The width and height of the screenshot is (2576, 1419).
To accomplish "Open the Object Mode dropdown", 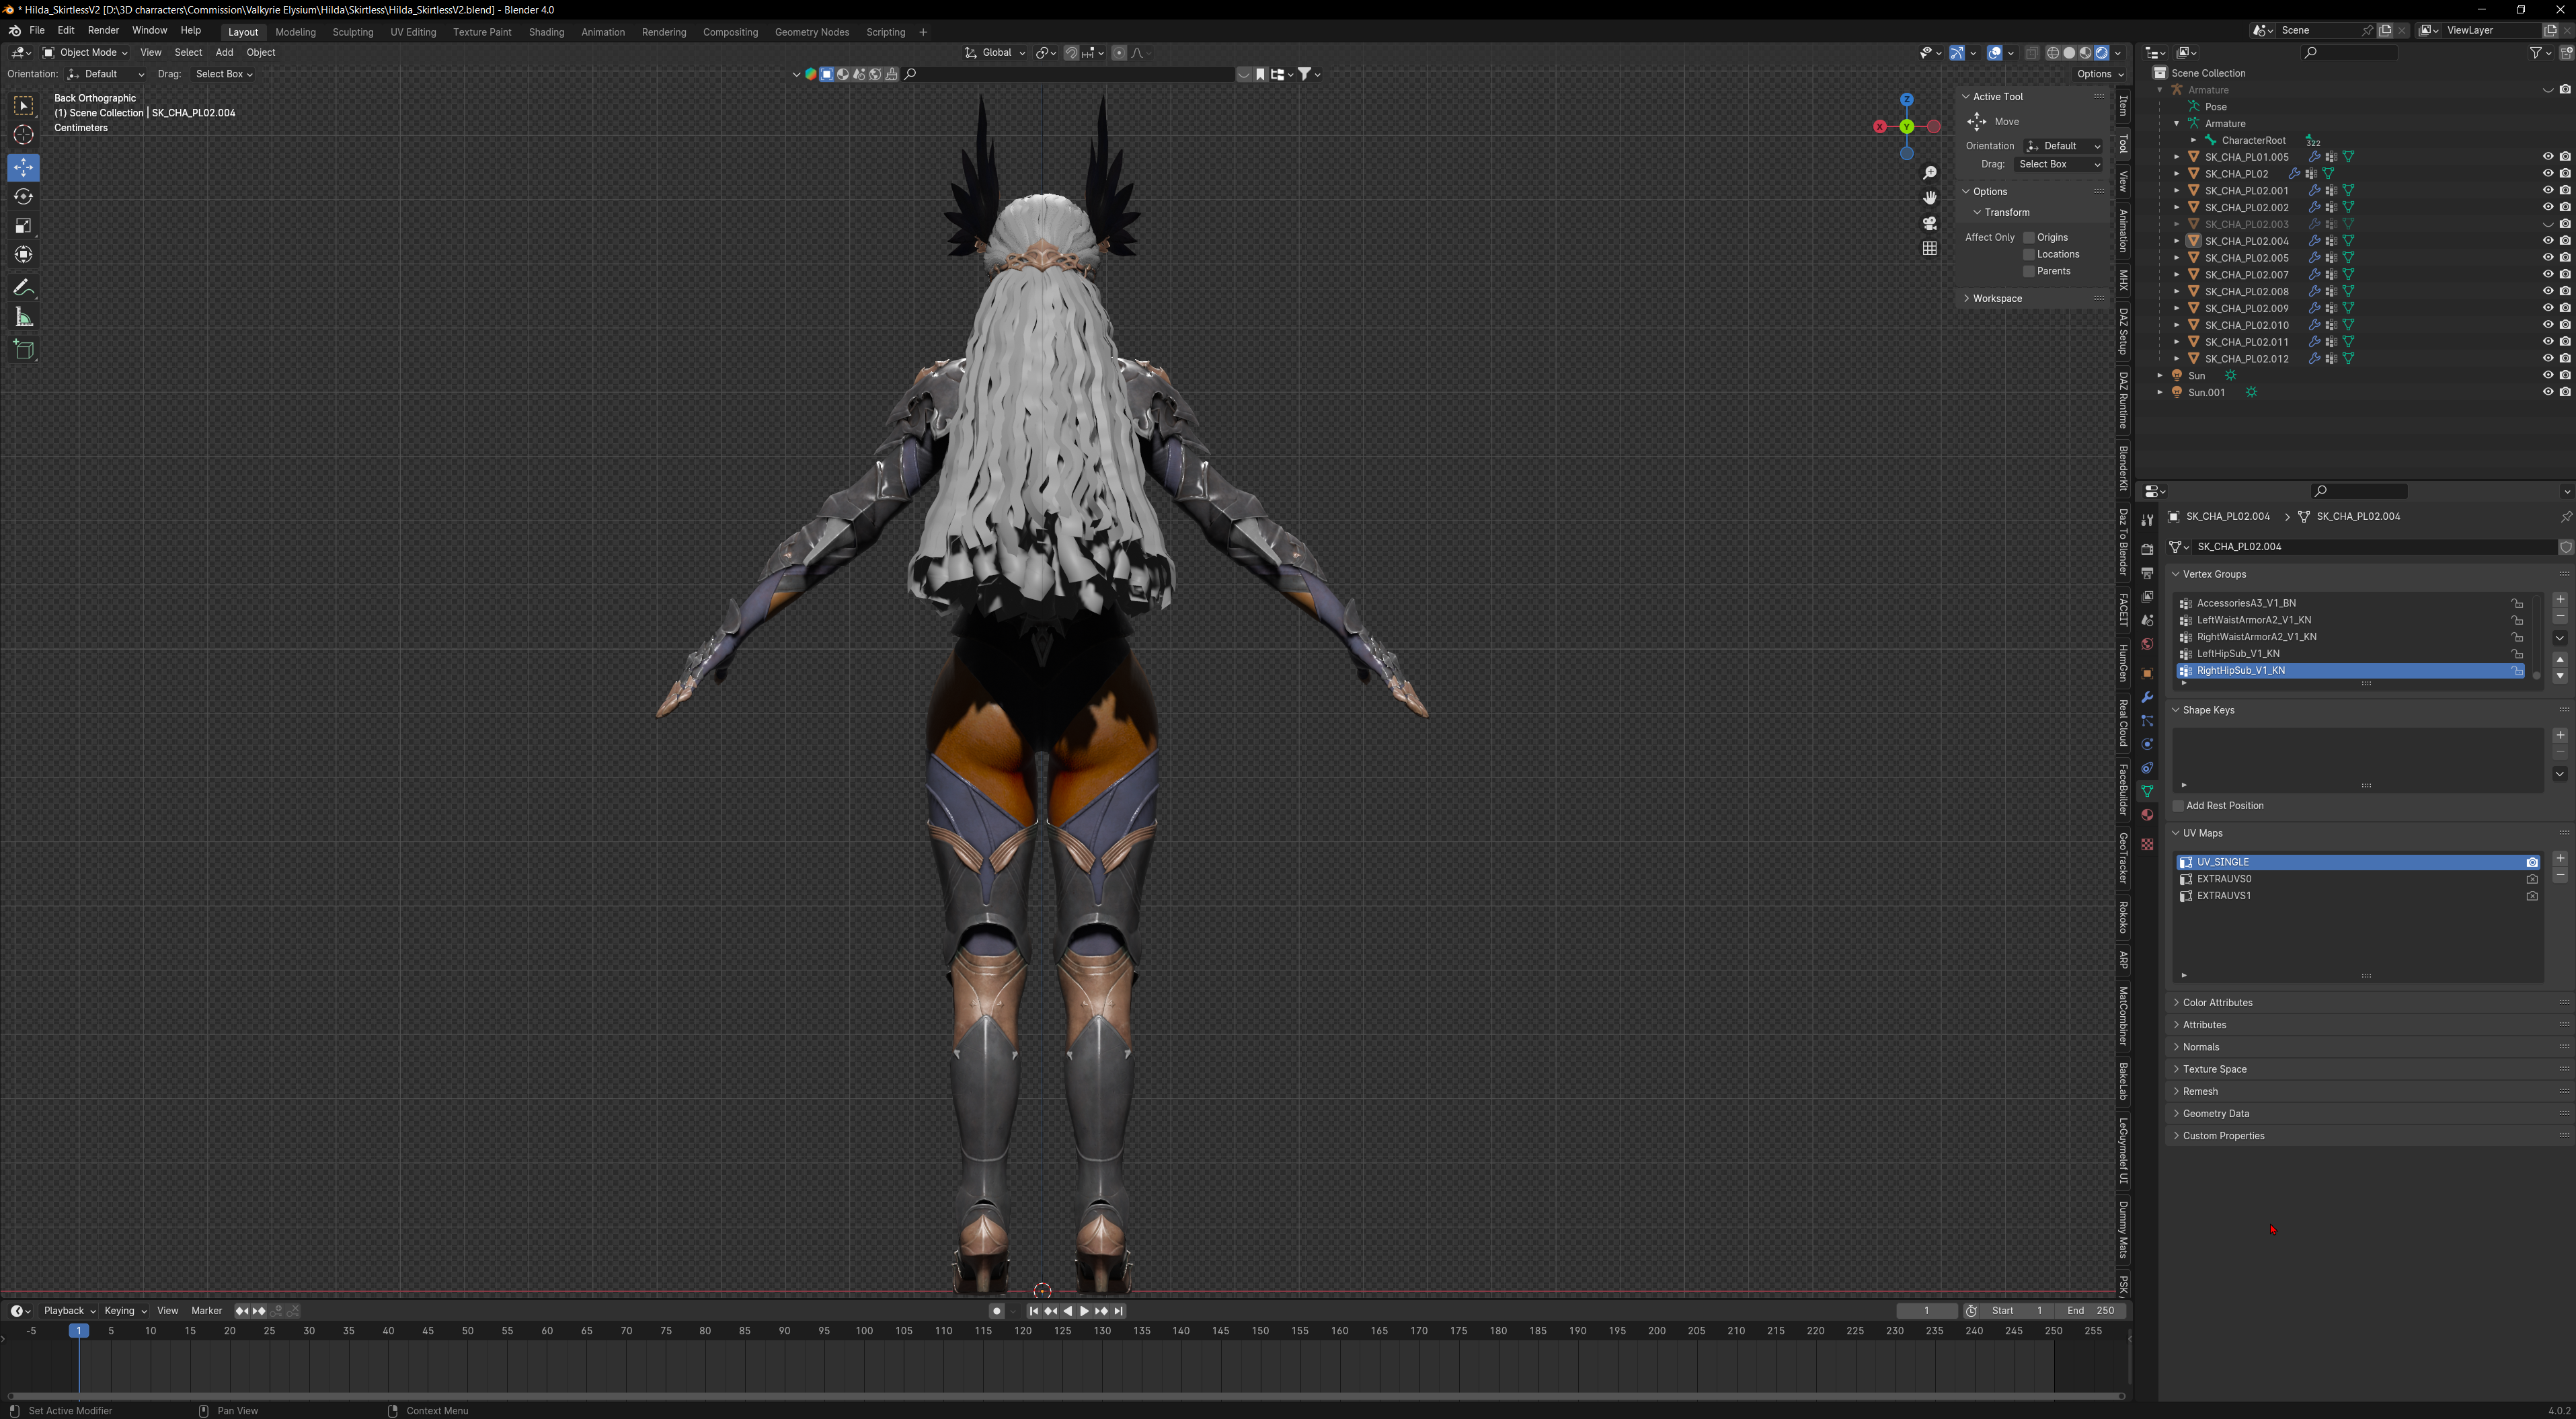I will 85,53.
